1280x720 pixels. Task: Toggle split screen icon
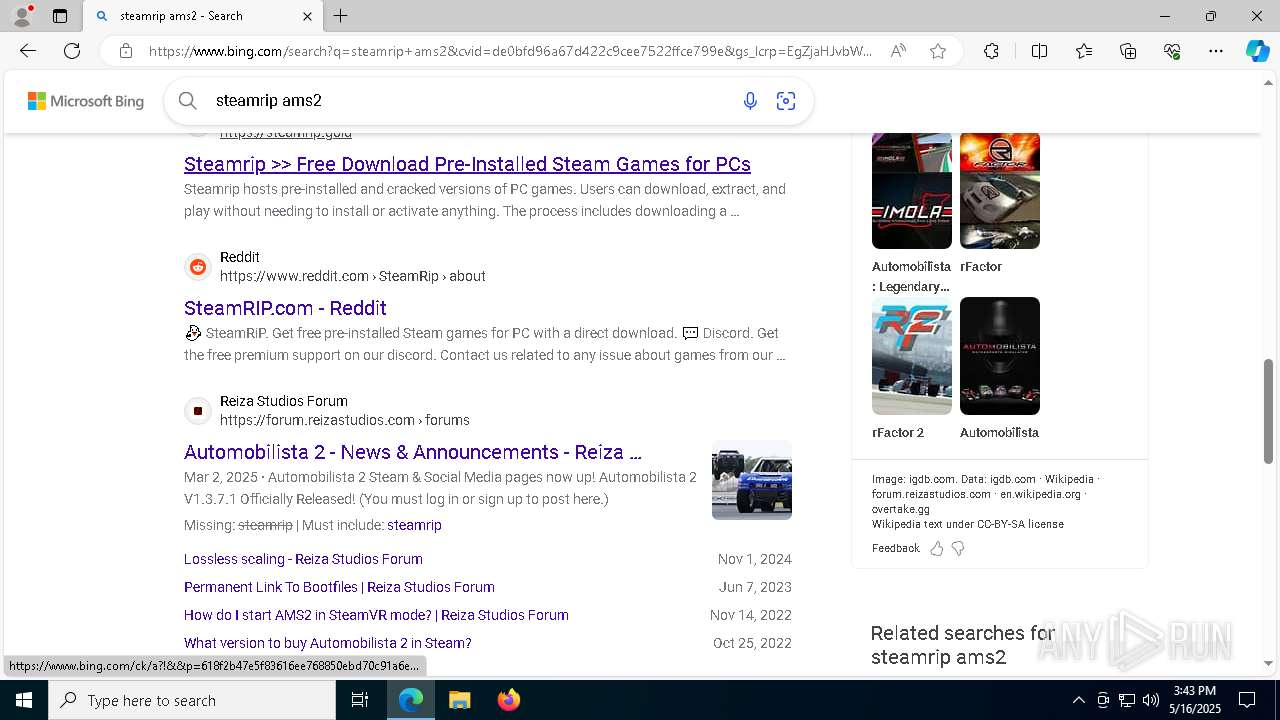point(1039,51)
